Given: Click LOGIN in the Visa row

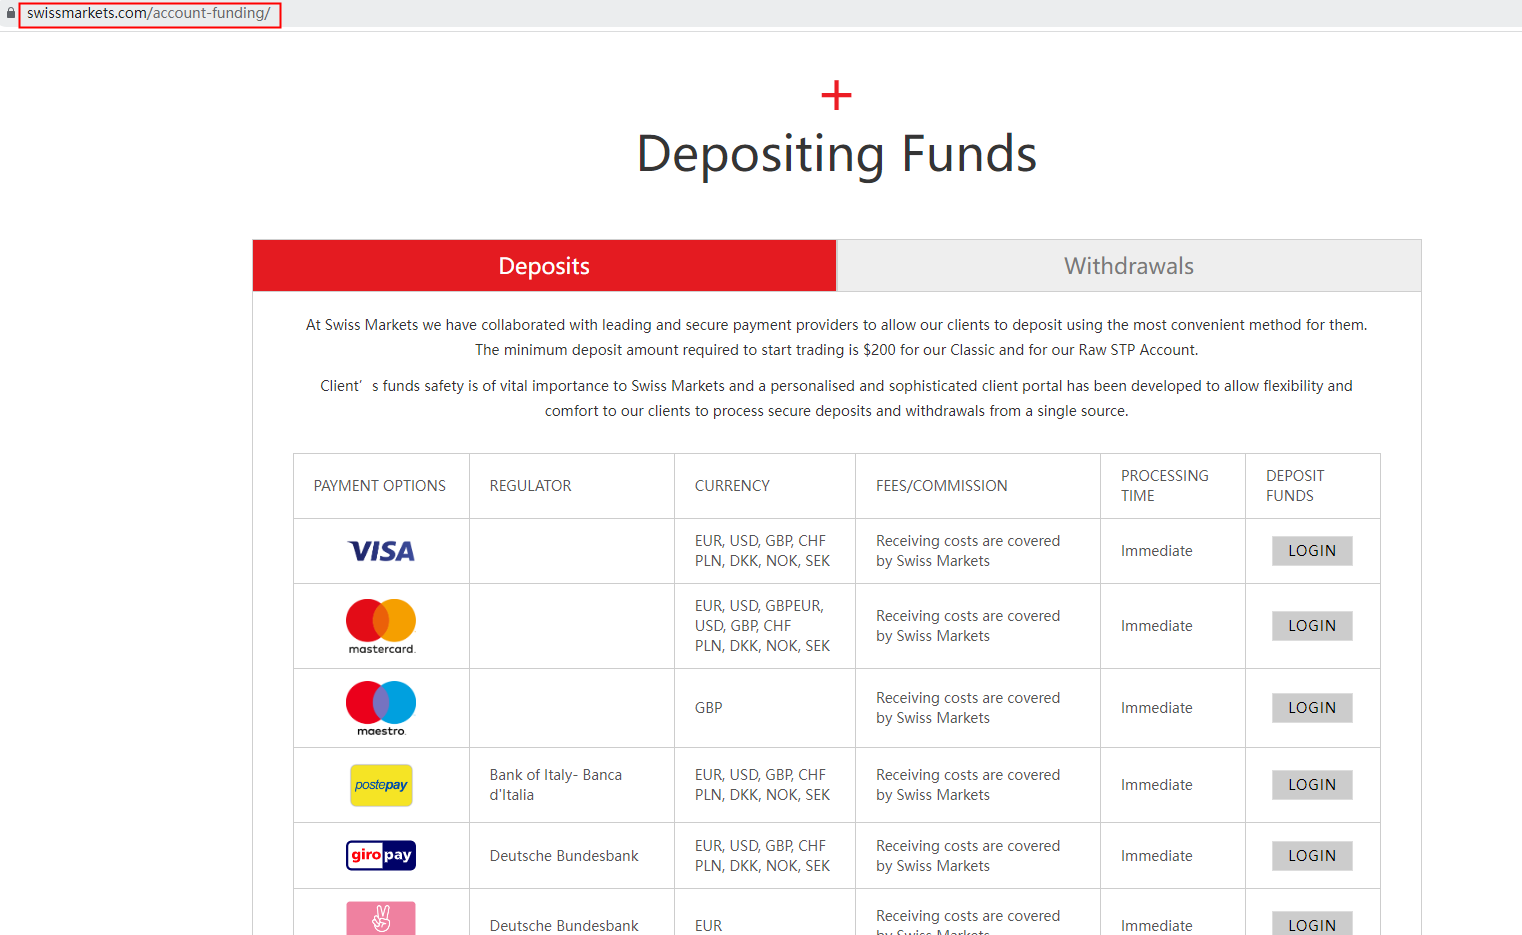Looking at the screenshot, I should (1312, 551).
